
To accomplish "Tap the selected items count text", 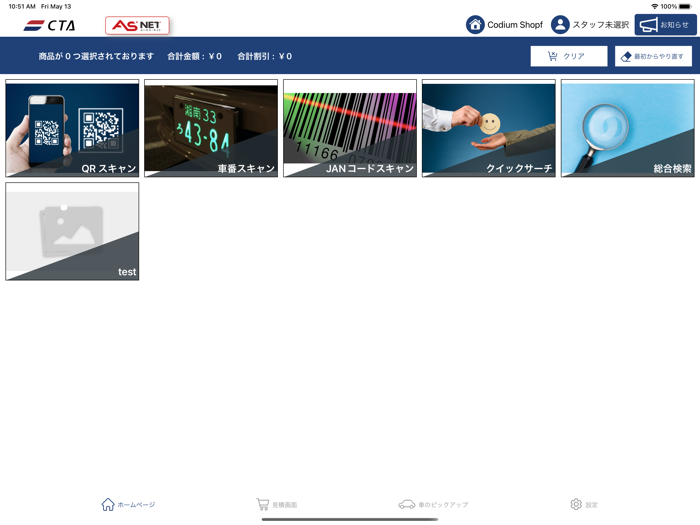I will click(x=96, y=56).
